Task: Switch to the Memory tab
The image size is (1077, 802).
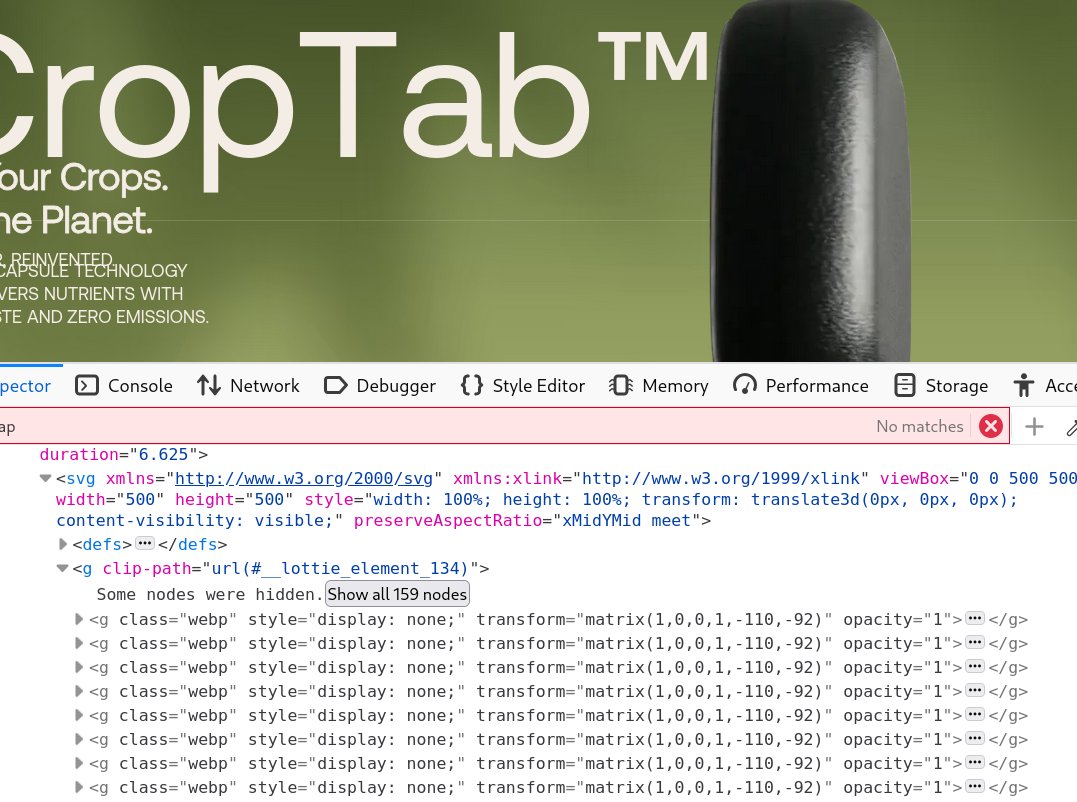Action: tap(659, 386)
